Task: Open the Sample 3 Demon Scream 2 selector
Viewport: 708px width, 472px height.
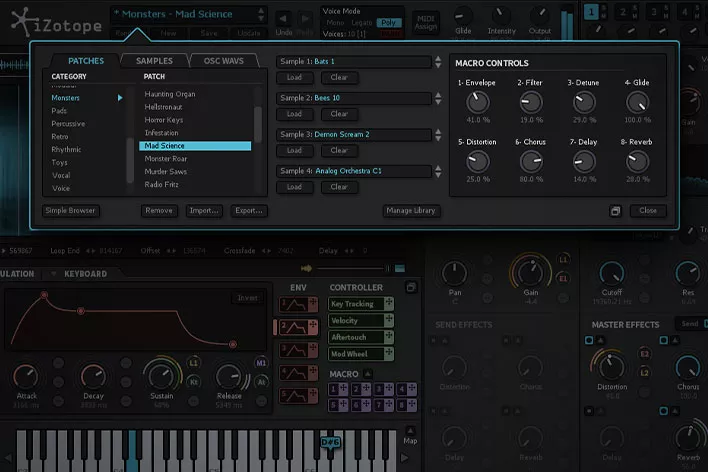Action: [x=355, y=134]
